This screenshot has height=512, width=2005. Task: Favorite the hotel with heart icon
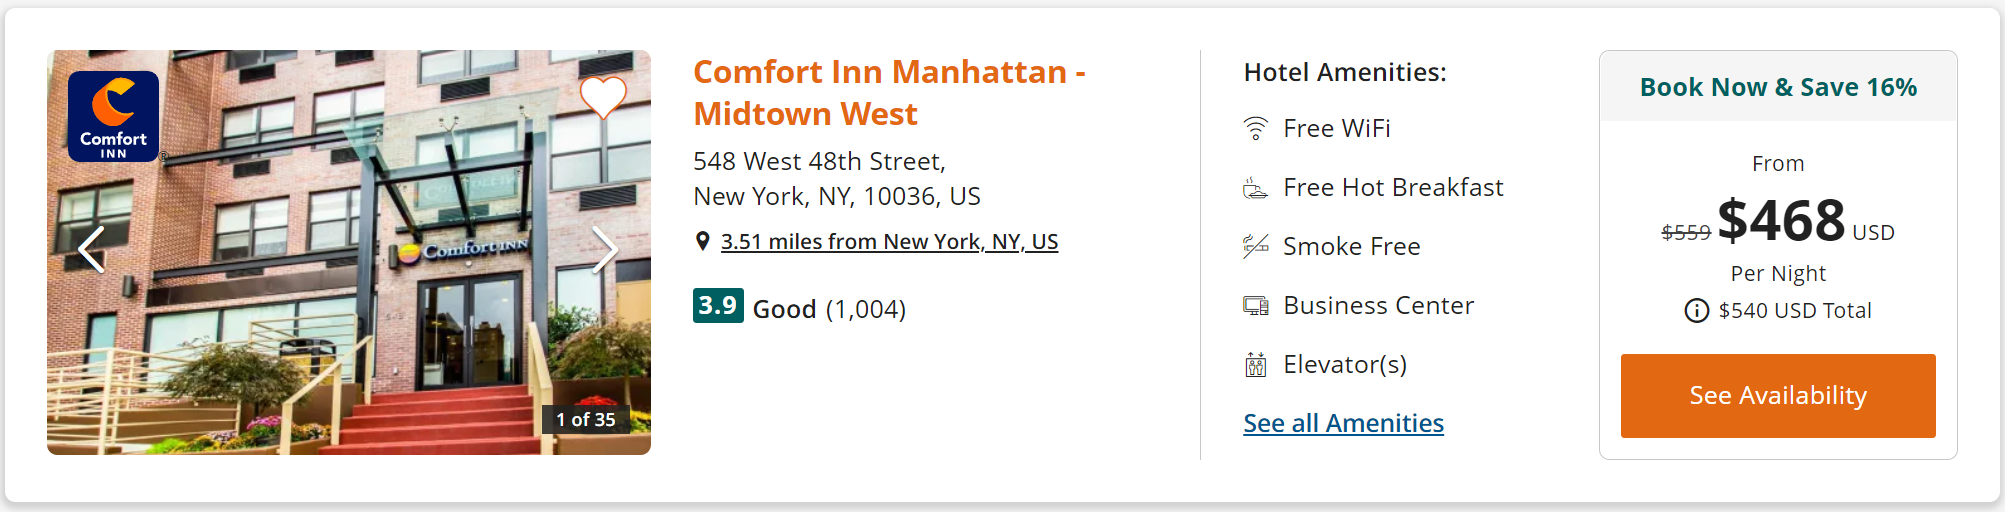(x=603, y=97)
